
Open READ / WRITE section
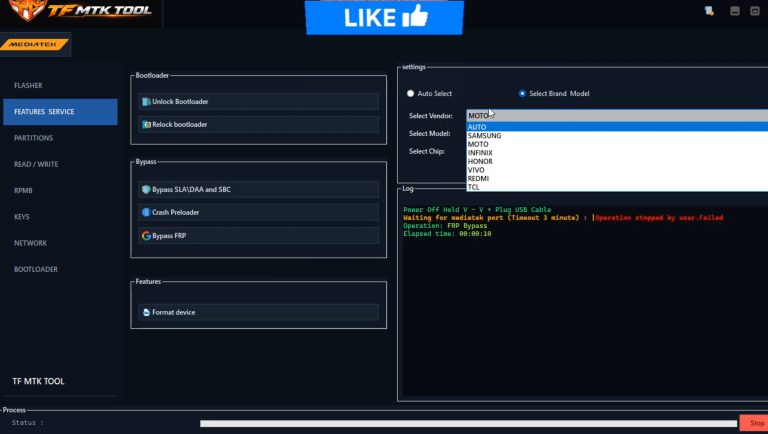point(36,165)
